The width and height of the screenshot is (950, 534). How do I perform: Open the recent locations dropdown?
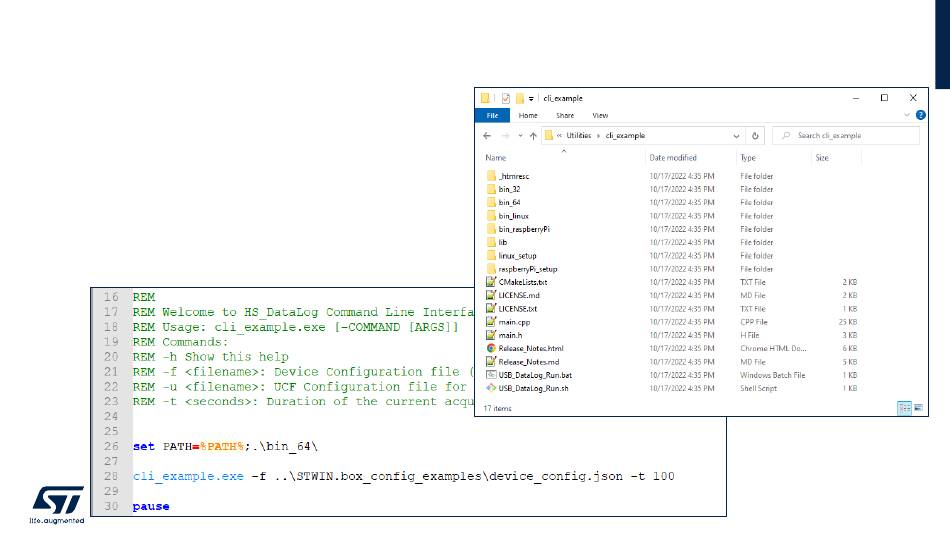[520, 136]
